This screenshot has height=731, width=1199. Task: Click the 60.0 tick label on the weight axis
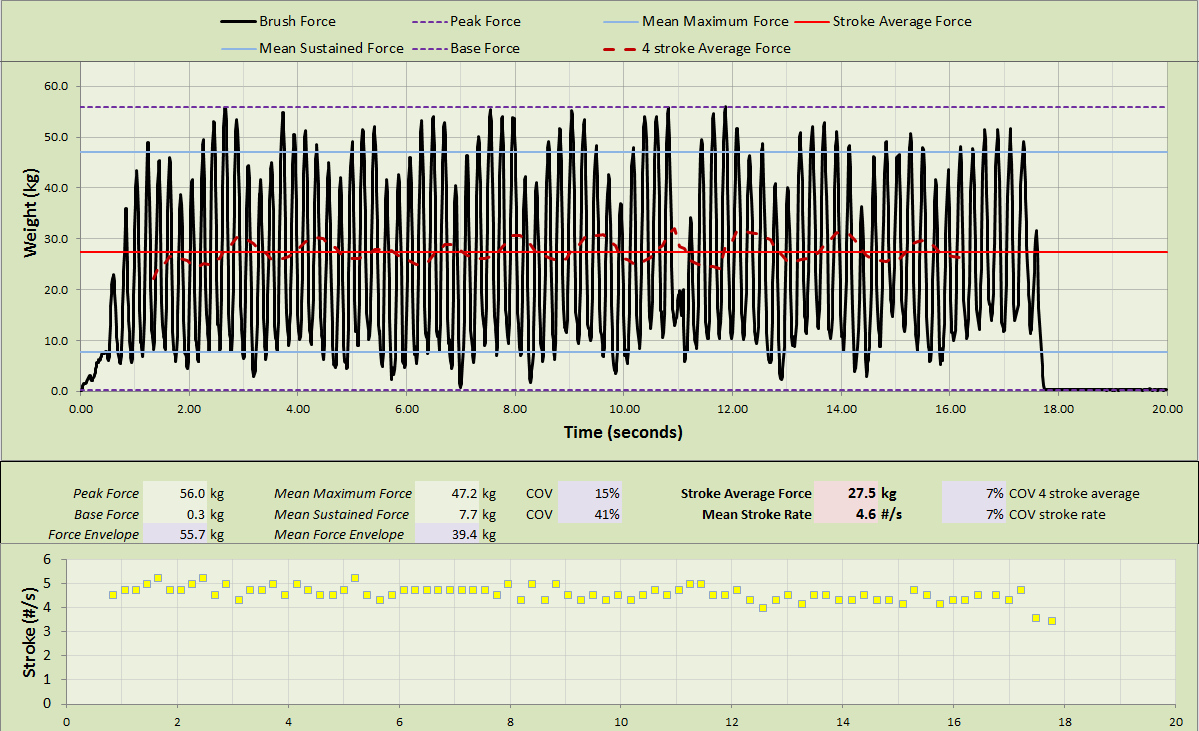(x=56, y=86)
